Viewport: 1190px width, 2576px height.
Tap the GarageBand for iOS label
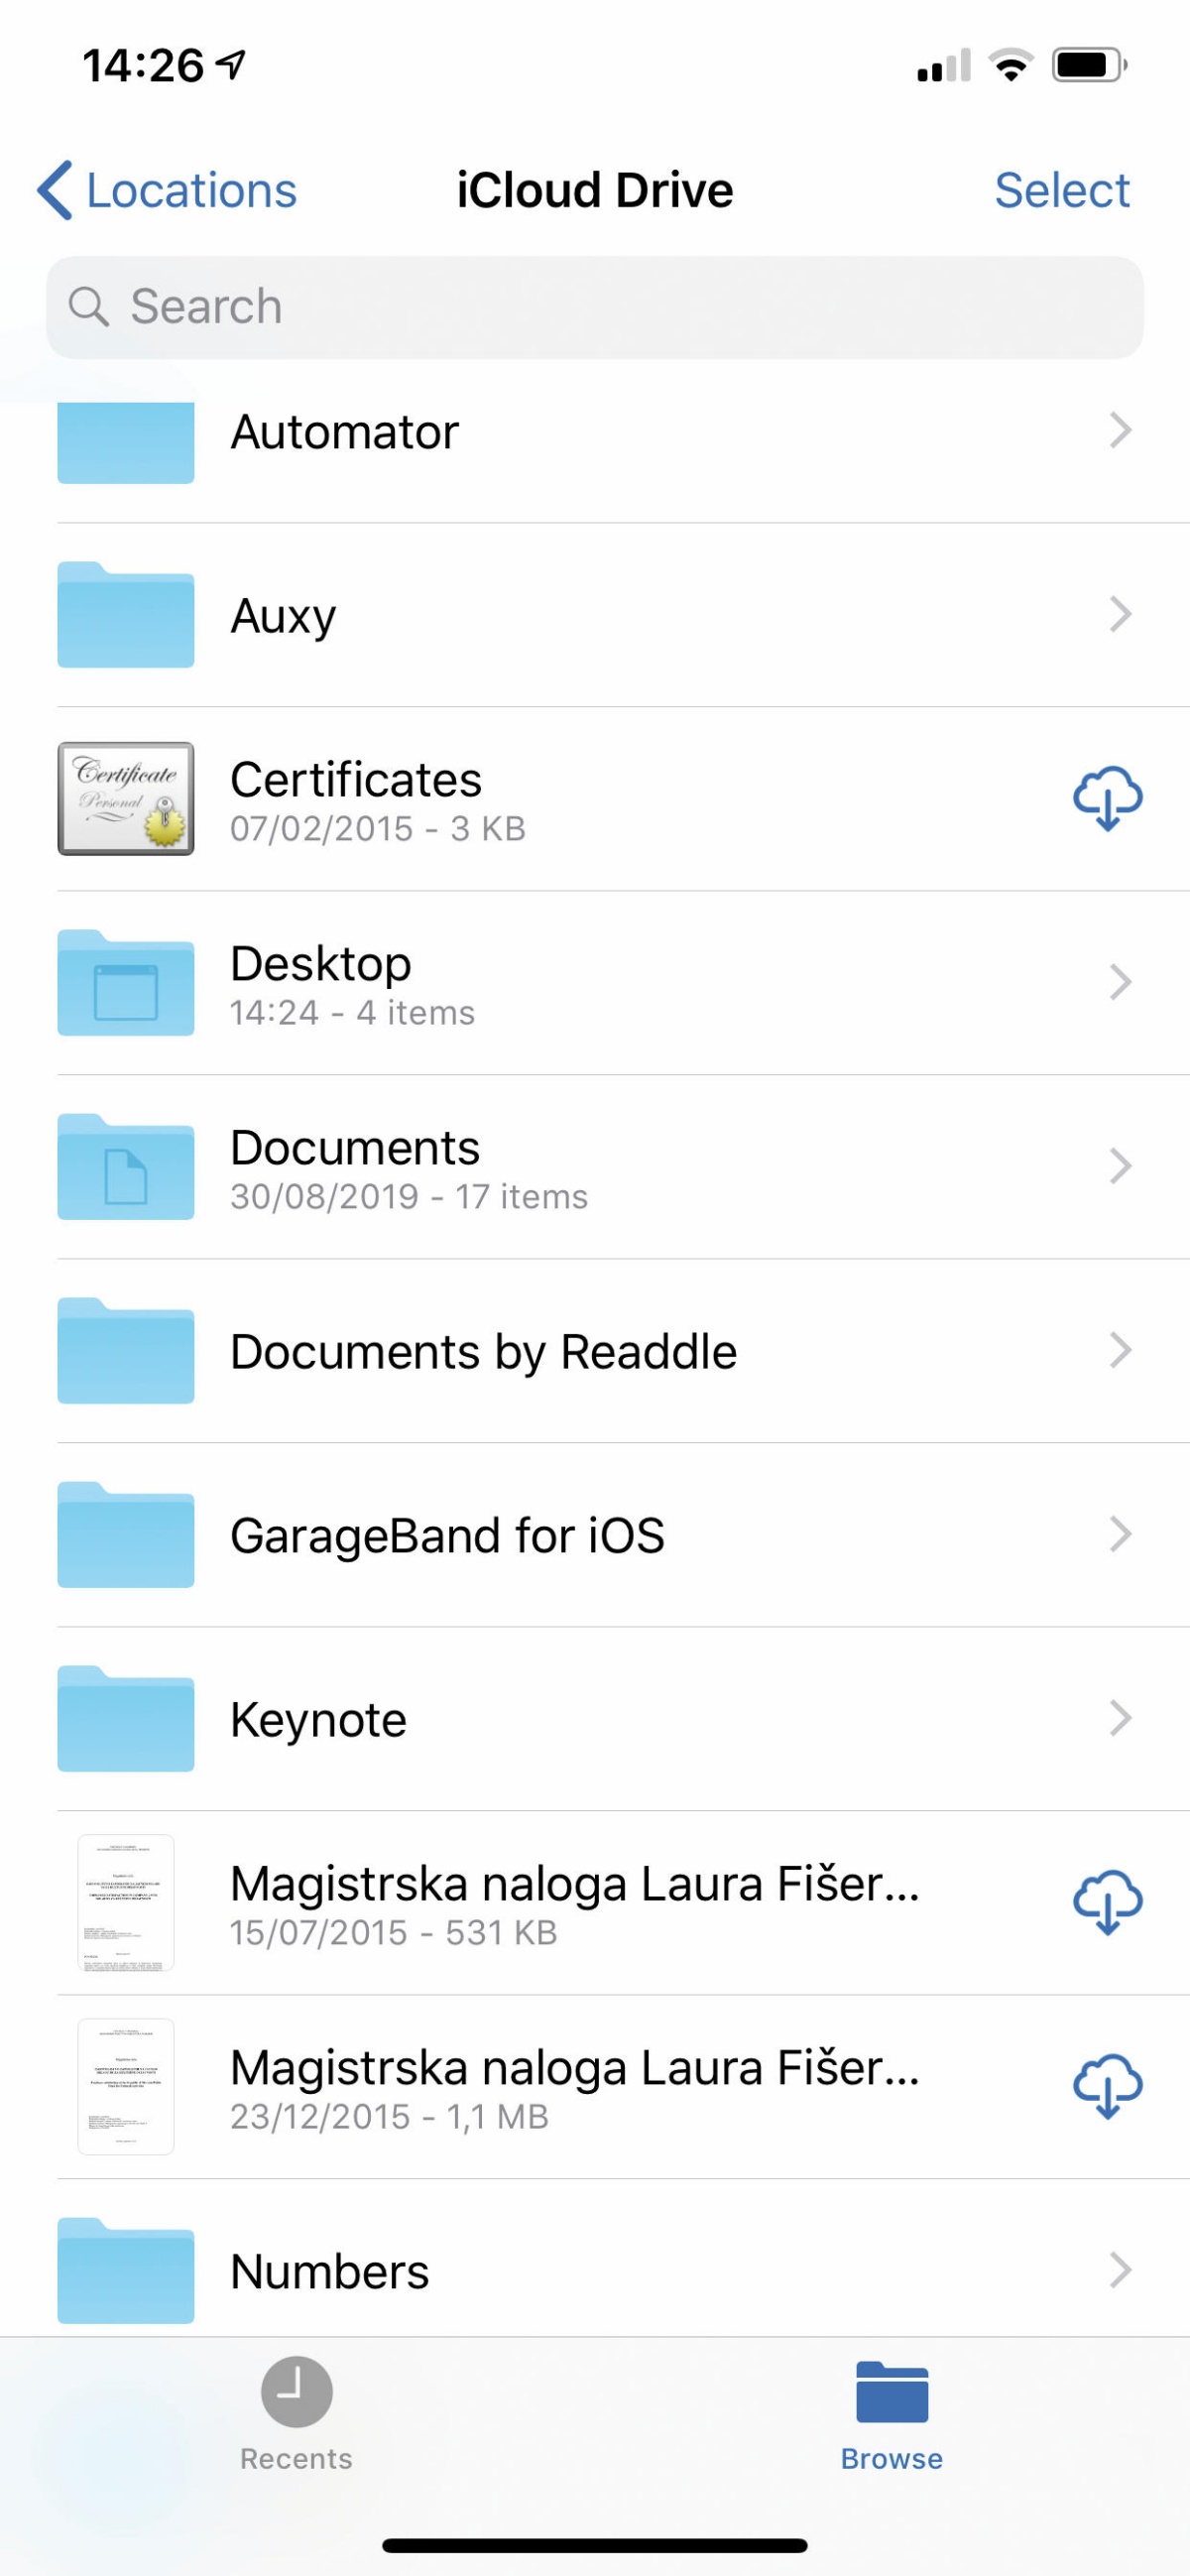[447, 1535]
